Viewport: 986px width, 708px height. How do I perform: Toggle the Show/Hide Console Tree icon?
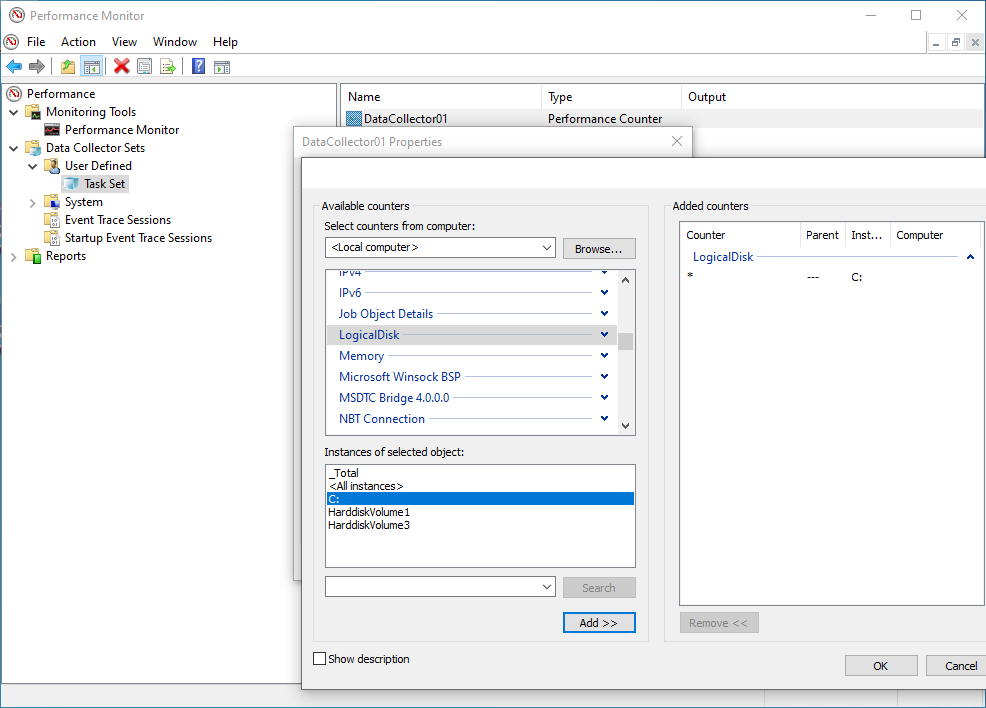[92, 66]
